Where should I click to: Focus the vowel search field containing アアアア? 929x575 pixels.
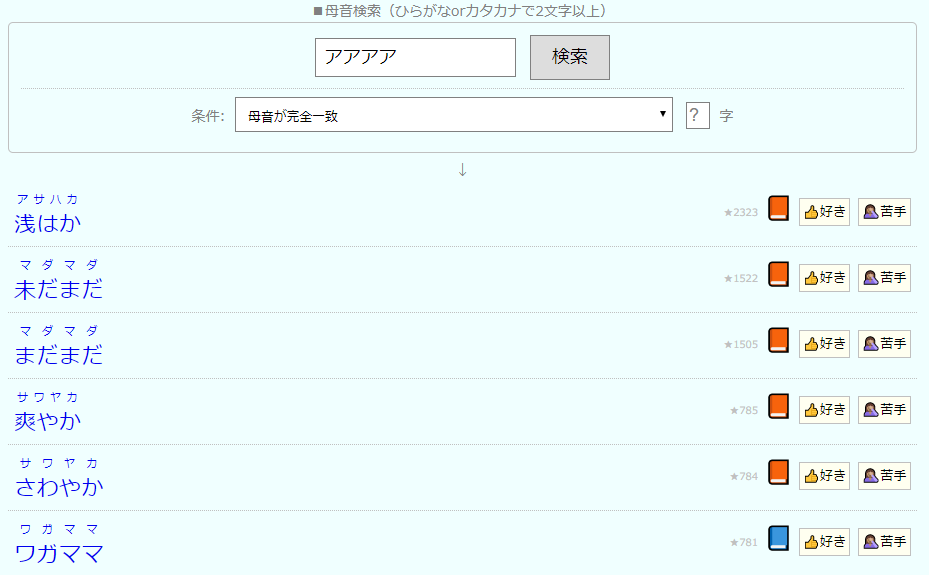pyautogui.click(x=415, y=57)
